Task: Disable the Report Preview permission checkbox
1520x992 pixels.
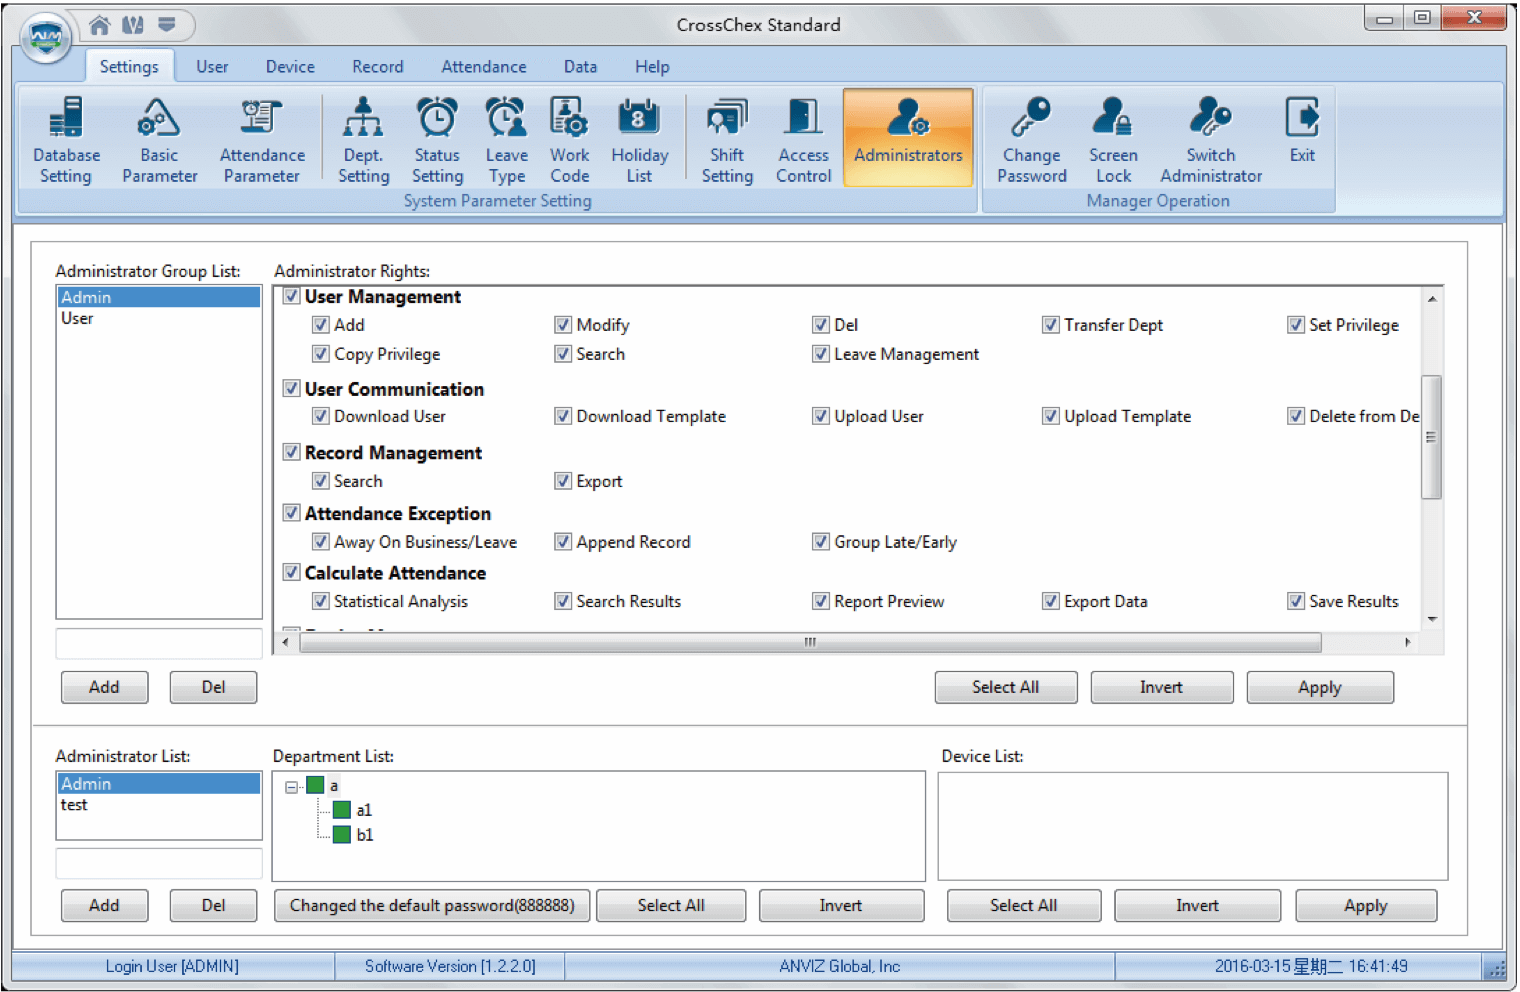Action: click(821, 601)
